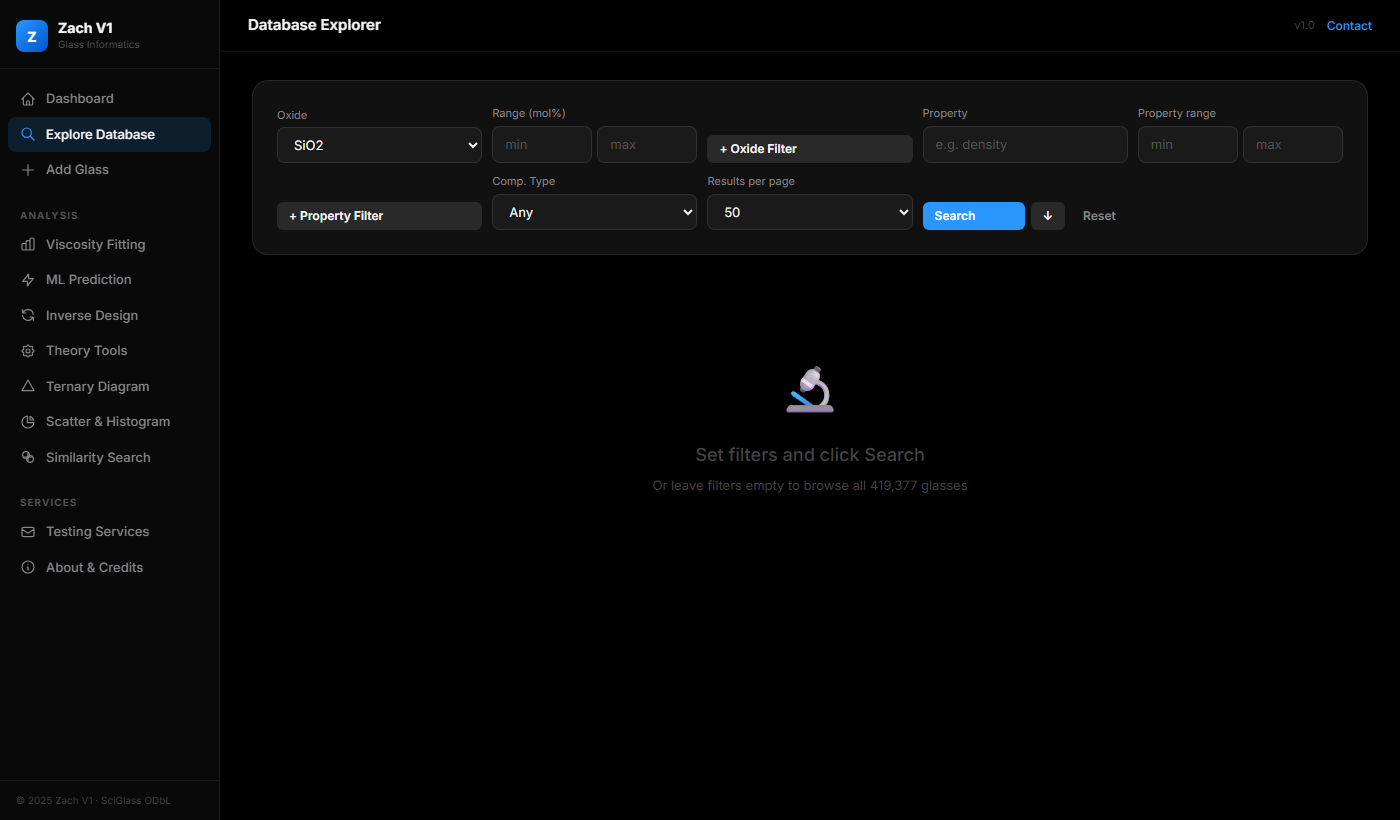The height and width of the screenshot is (820, 1400).
Task: Click the Property range min field
Action: (x=1188, y=144)
